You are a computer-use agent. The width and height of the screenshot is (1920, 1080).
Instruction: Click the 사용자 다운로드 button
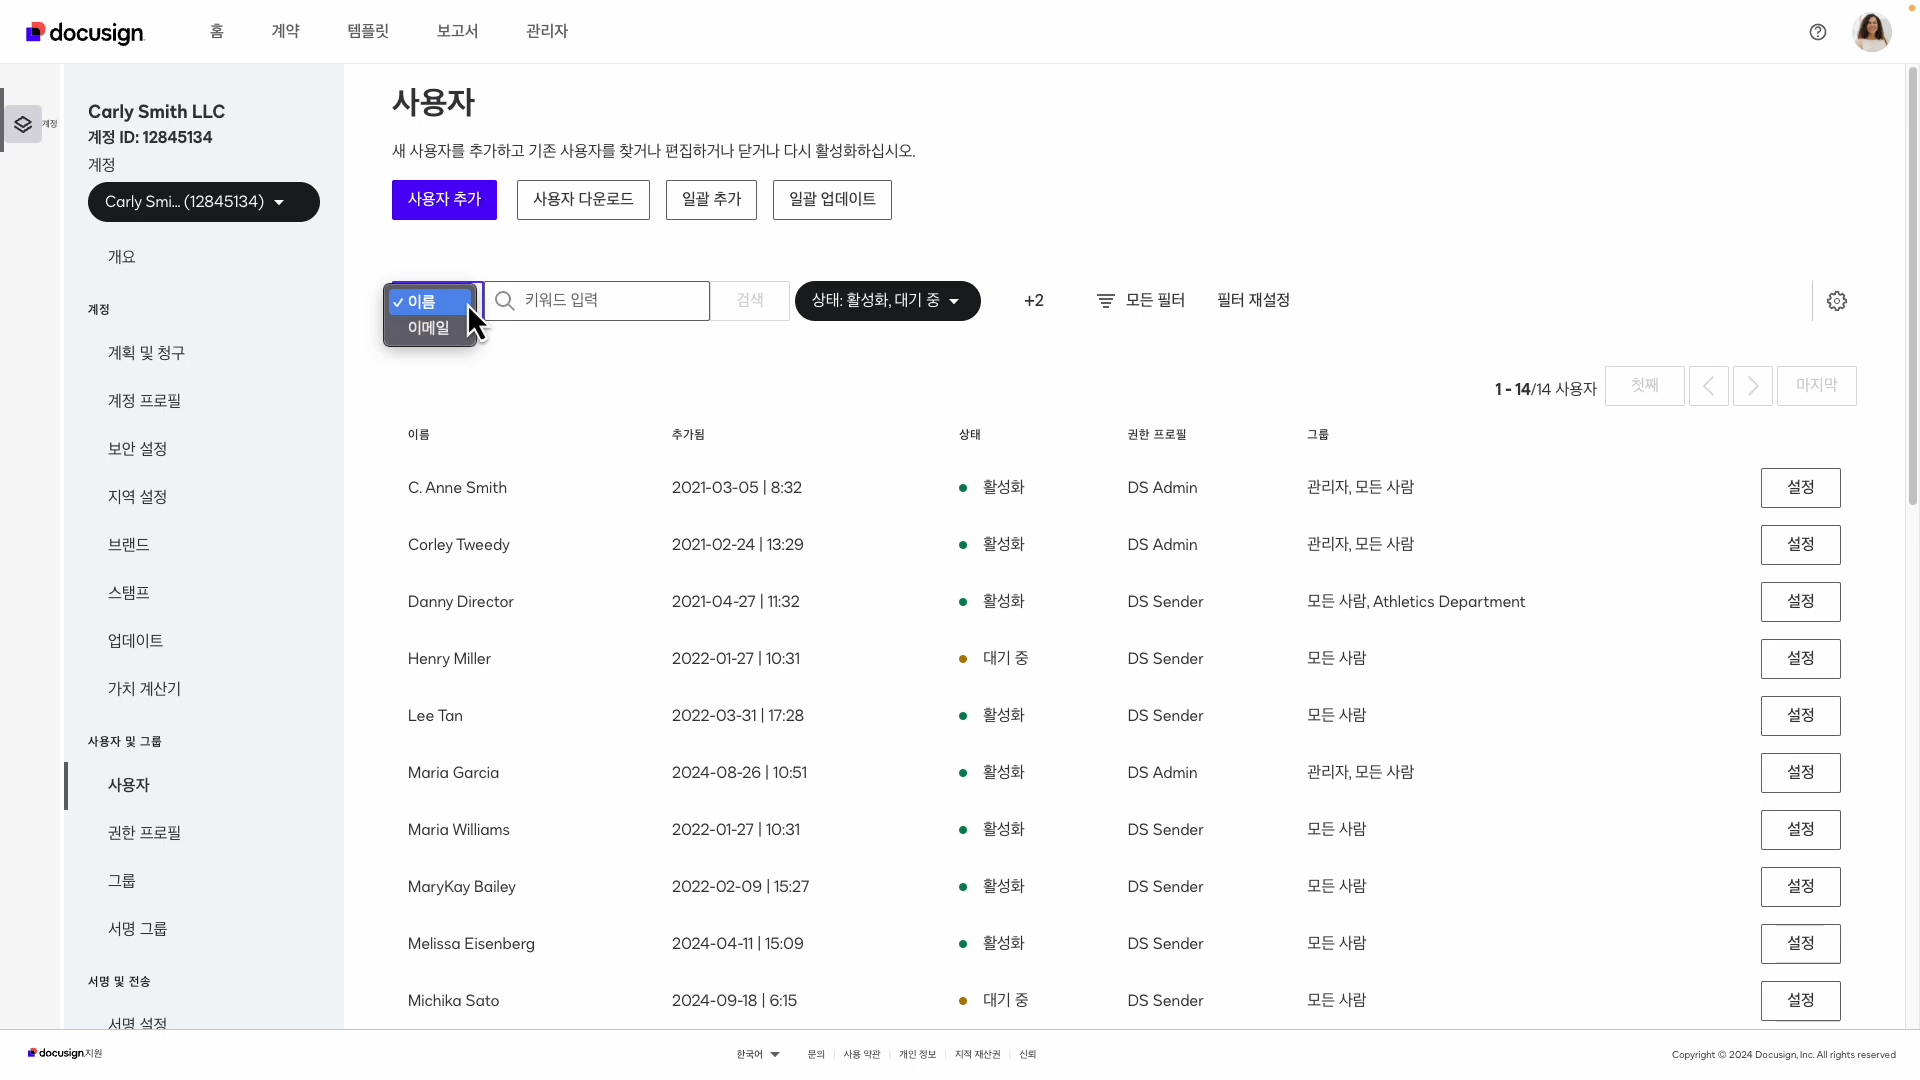[x=583, y=200]
